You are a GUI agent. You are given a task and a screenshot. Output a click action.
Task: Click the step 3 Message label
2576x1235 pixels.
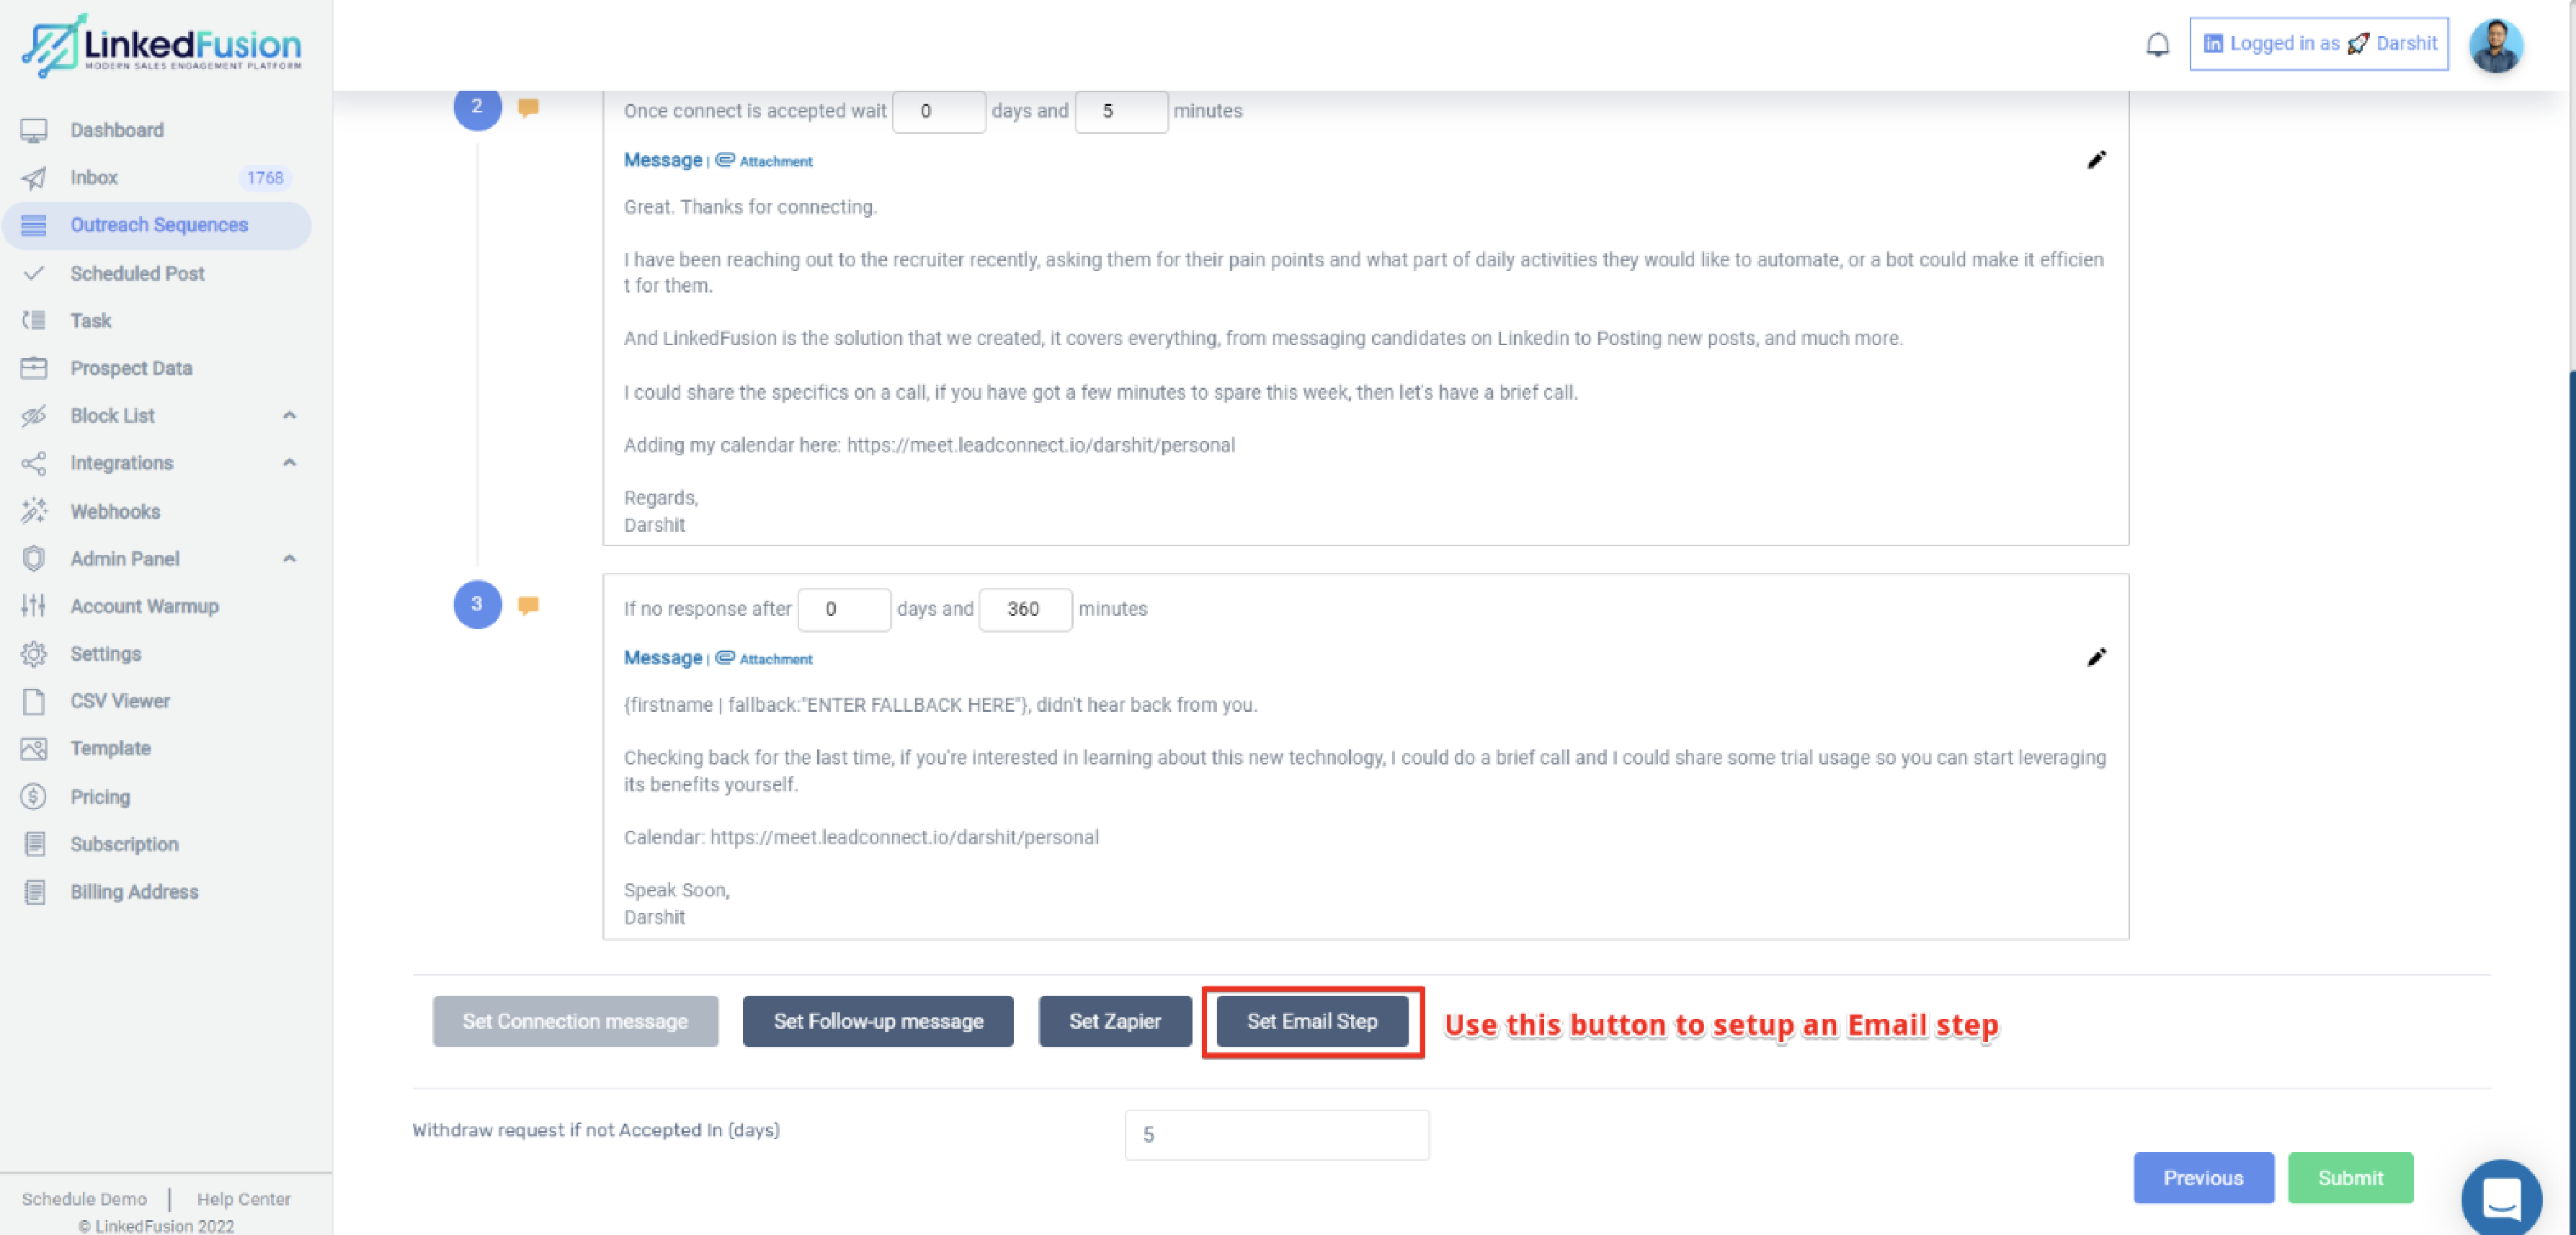tap(663, 658)
